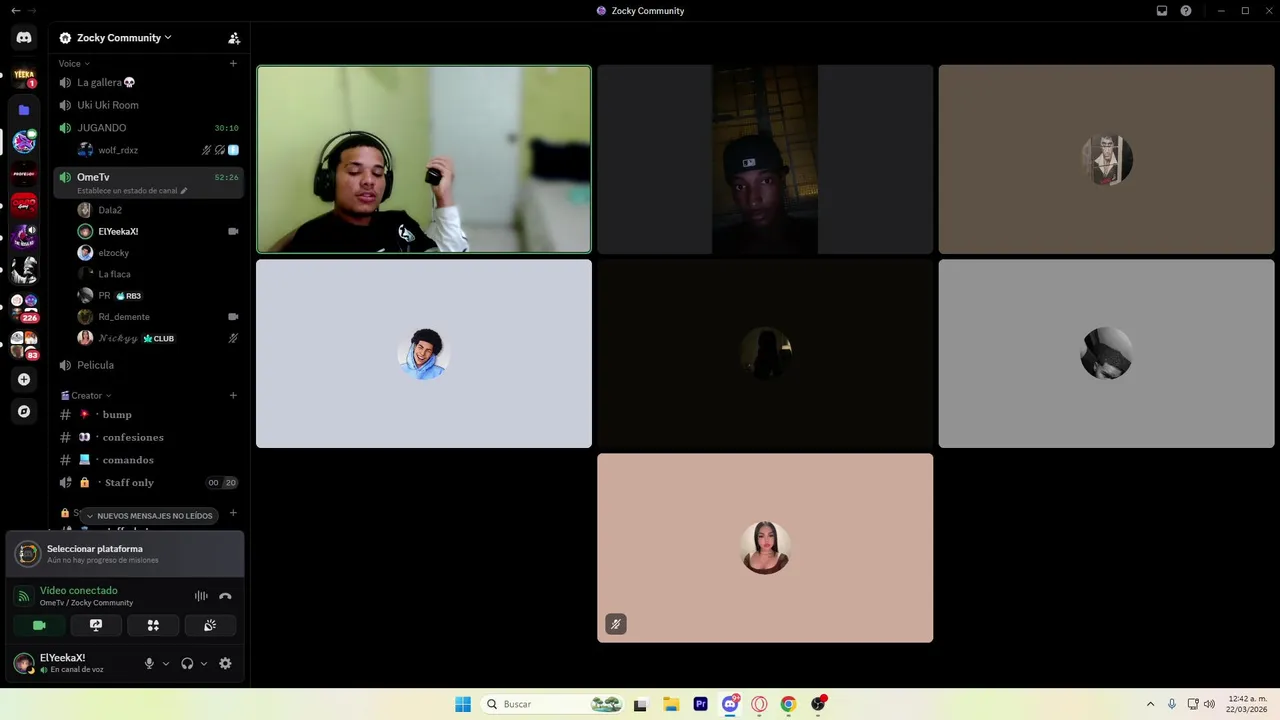Open Discord direct messages home icon
Screen dimensions: 1280x720
coord(24,38)
